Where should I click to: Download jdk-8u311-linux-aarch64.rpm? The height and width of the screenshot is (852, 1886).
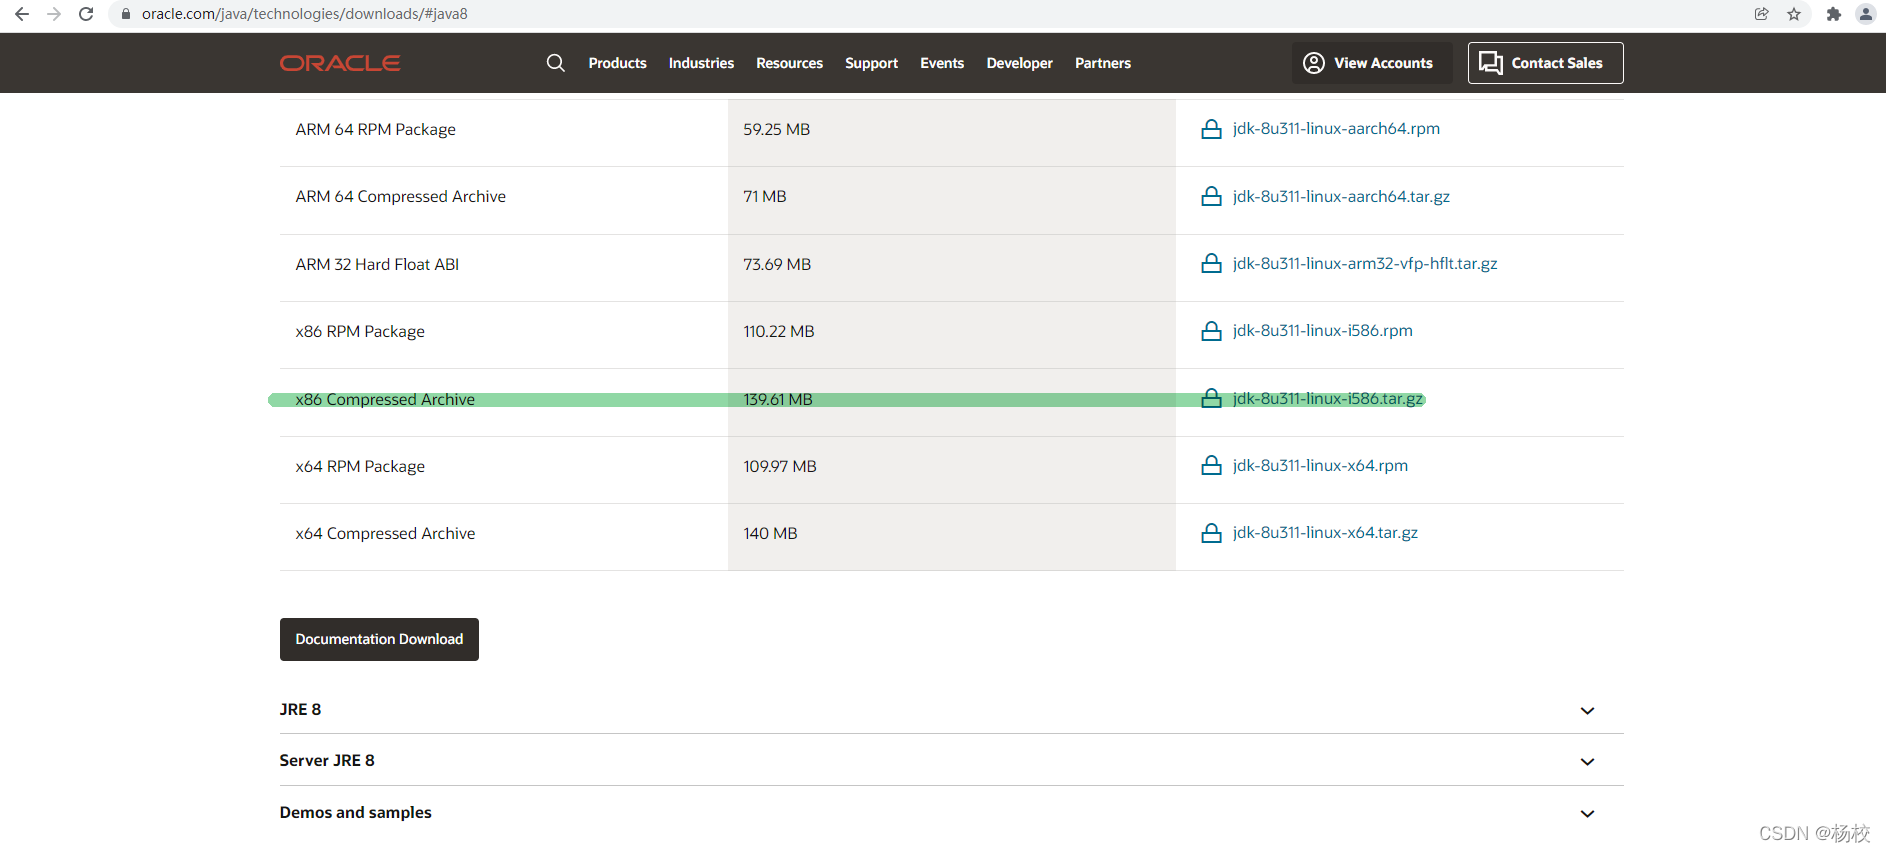point(1336,129)
